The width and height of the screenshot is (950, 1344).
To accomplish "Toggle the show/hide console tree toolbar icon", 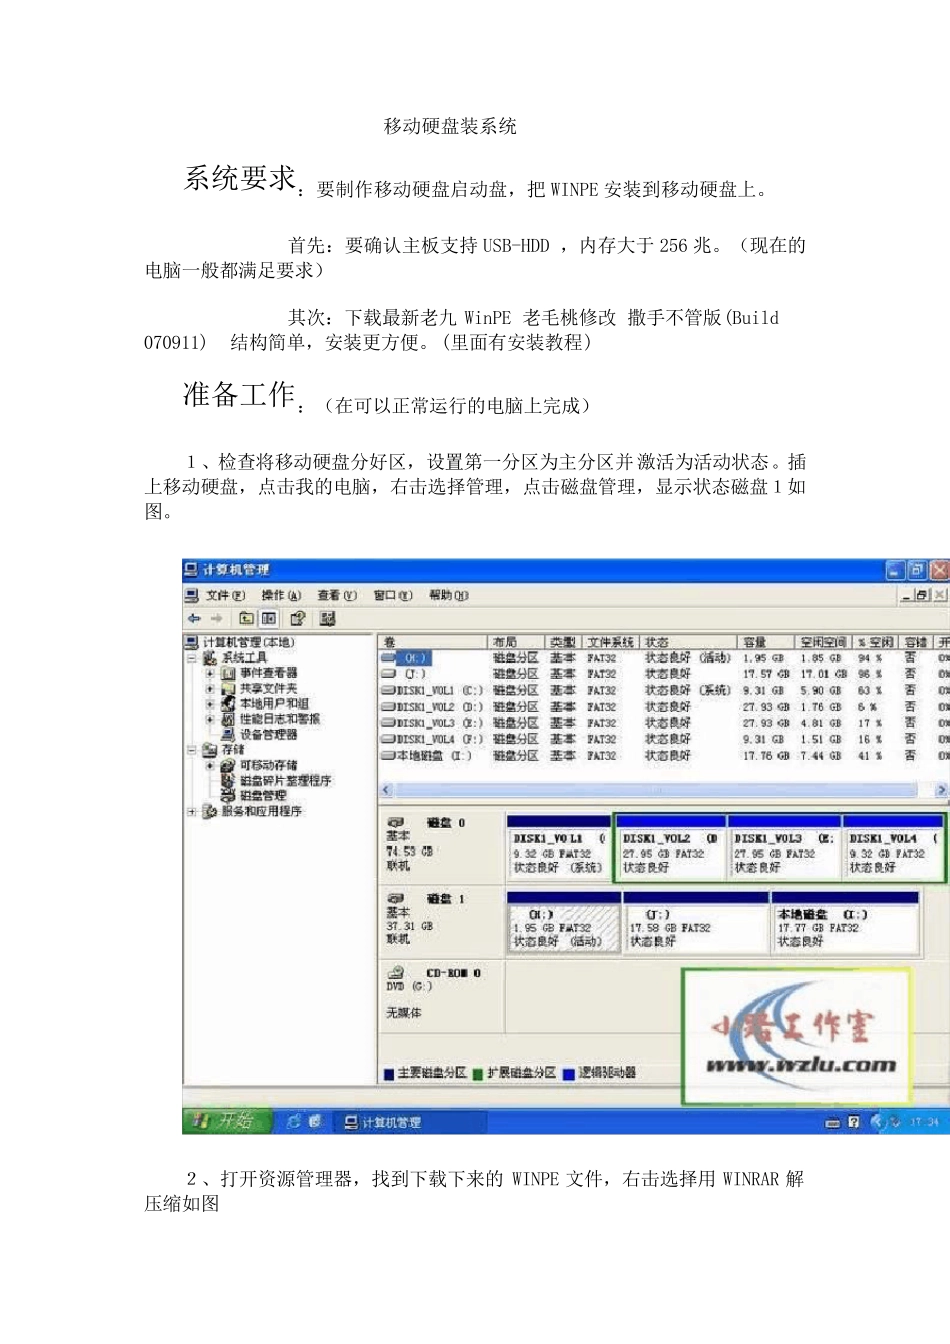I will (269, 618).
